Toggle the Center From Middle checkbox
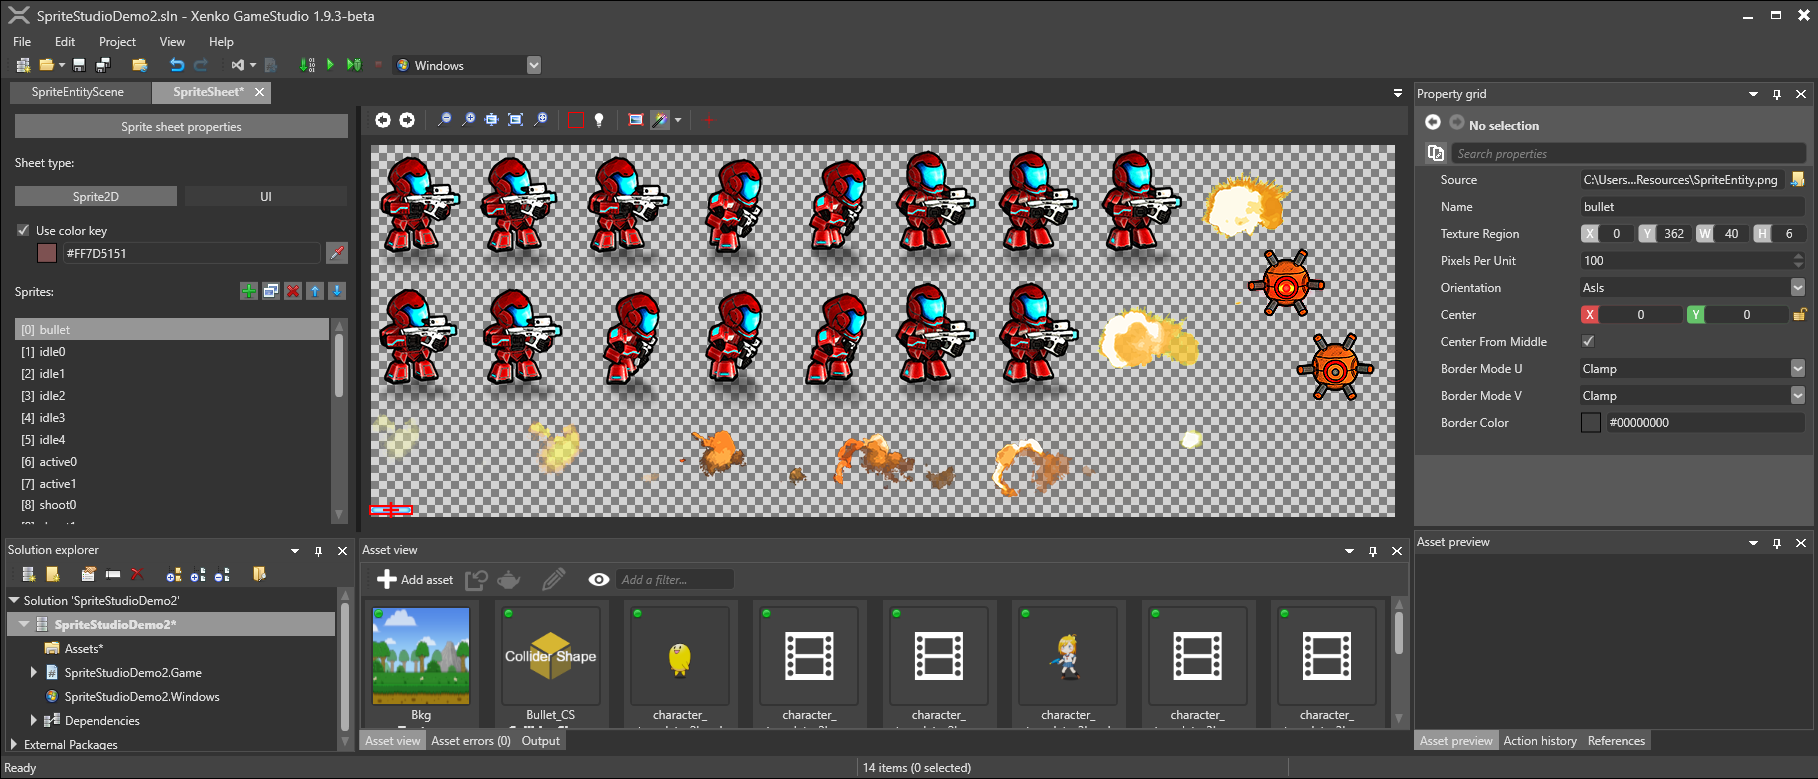 [1588, 342]
